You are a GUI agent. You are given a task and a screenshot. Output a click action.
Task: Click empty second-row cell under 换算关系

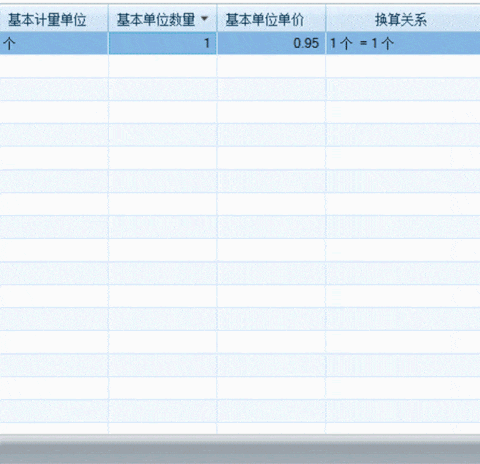tap(403, 66)
